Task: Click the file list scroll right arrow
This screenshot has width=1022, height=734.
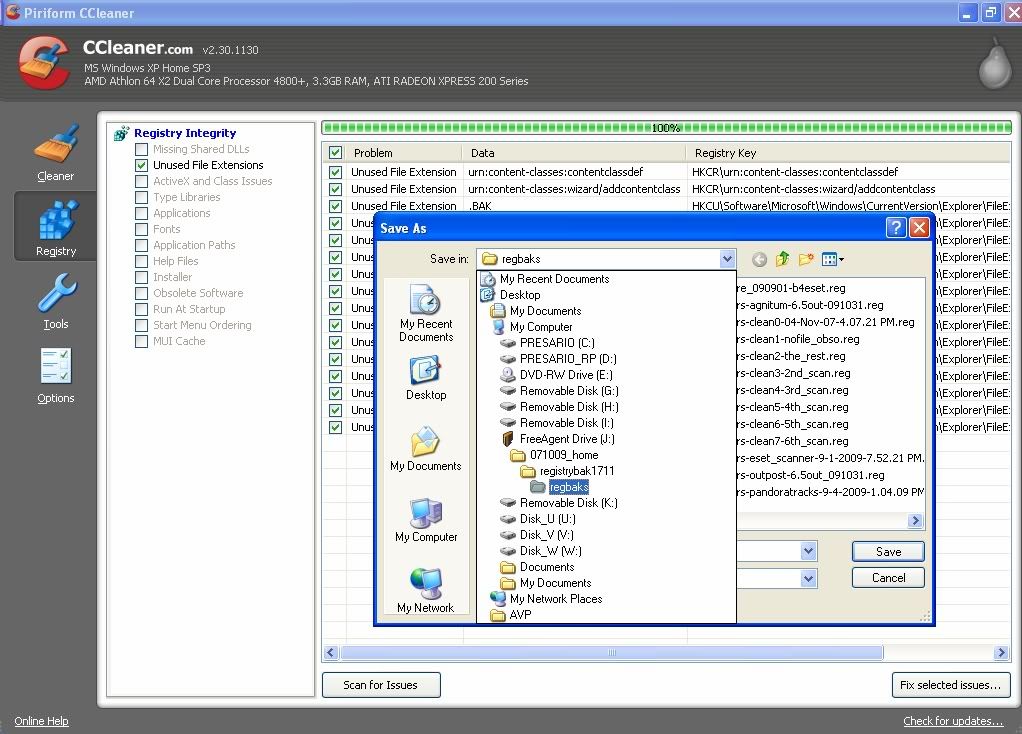Action: point(915,520)
